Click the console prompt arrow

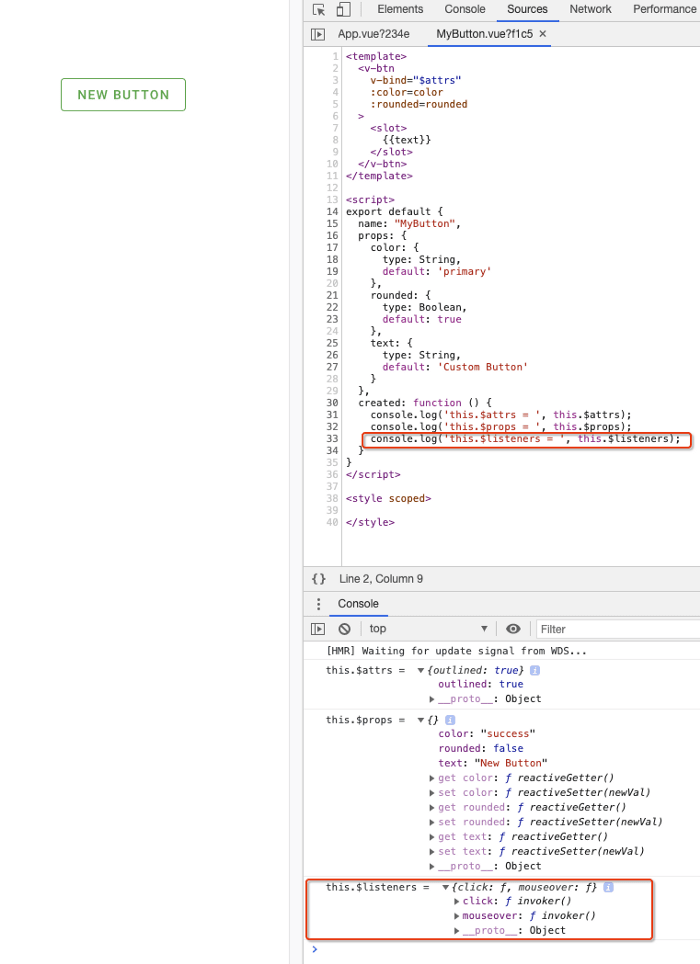(315, 949)
